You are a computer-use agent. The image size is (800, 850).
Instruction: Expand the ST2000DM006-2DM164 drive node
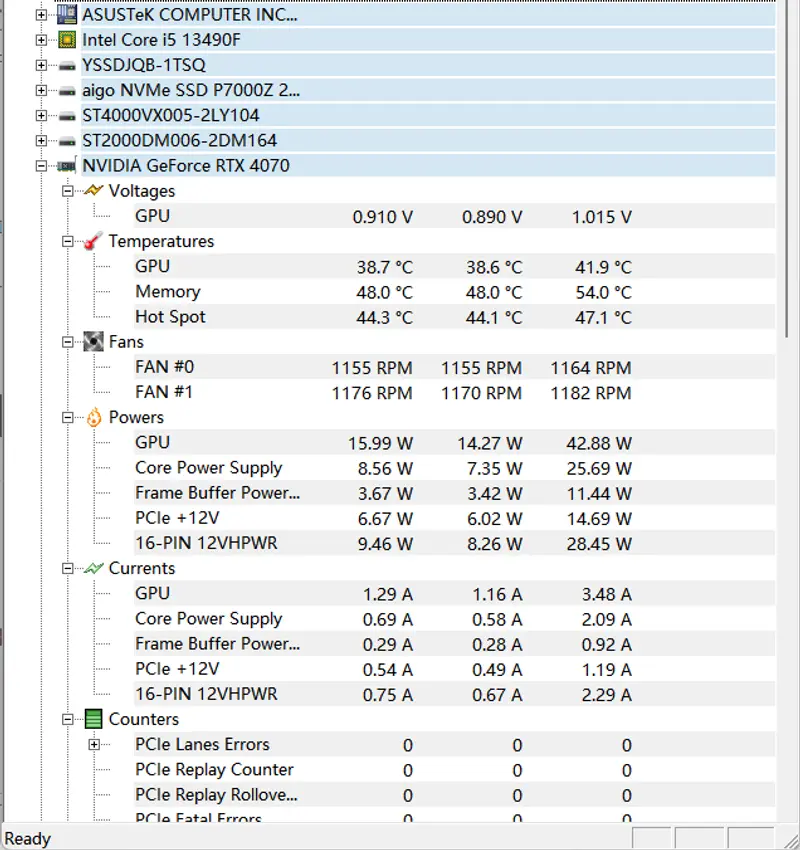(x=41, y=140)
